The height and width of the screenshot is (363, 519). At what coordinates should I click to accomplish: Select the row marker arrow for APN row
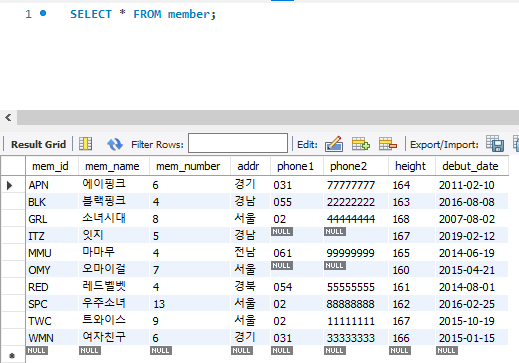9,185
